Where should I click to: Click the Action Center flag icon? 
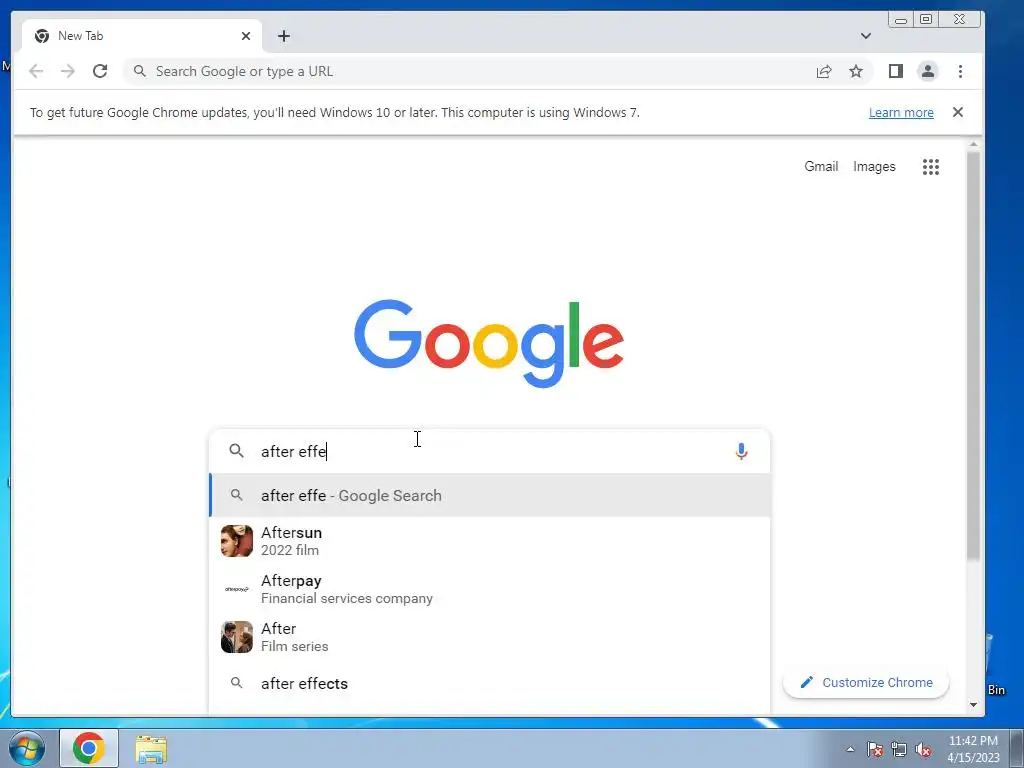pos(874,749)
